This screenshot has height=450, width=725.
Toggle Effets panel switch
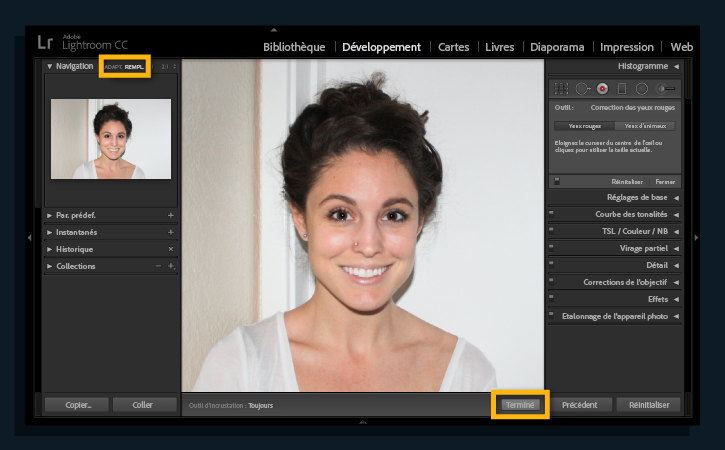(551, 298)
